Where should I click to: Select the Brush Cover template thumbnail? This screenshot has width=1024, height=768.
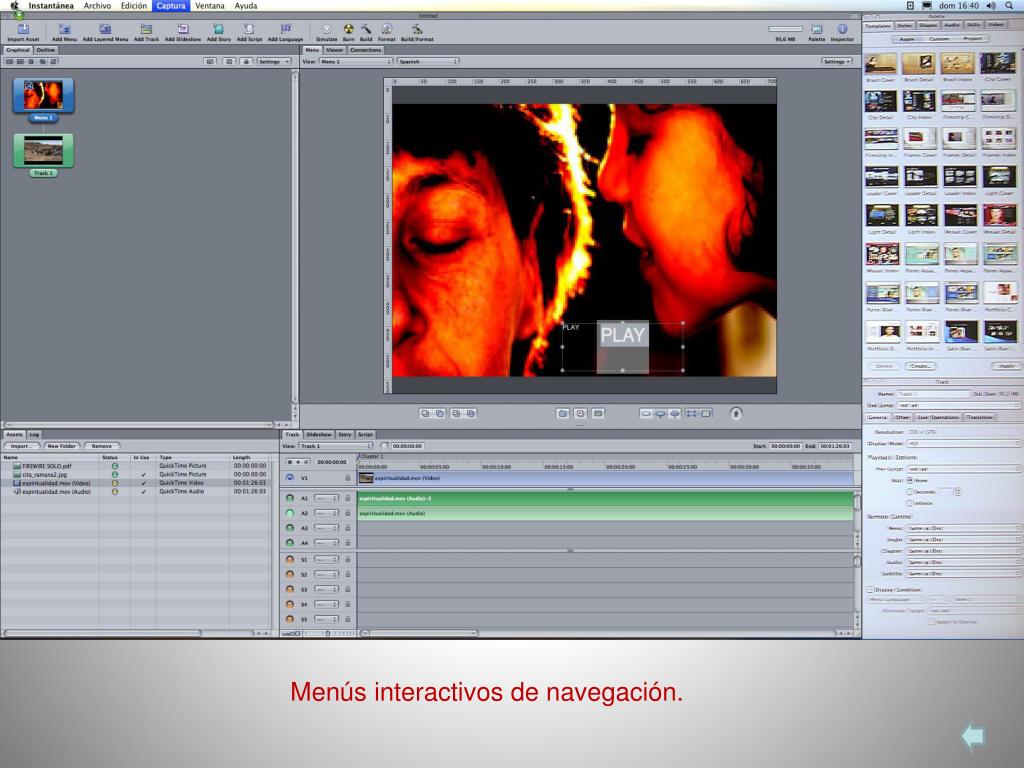[x=881, y=63]
